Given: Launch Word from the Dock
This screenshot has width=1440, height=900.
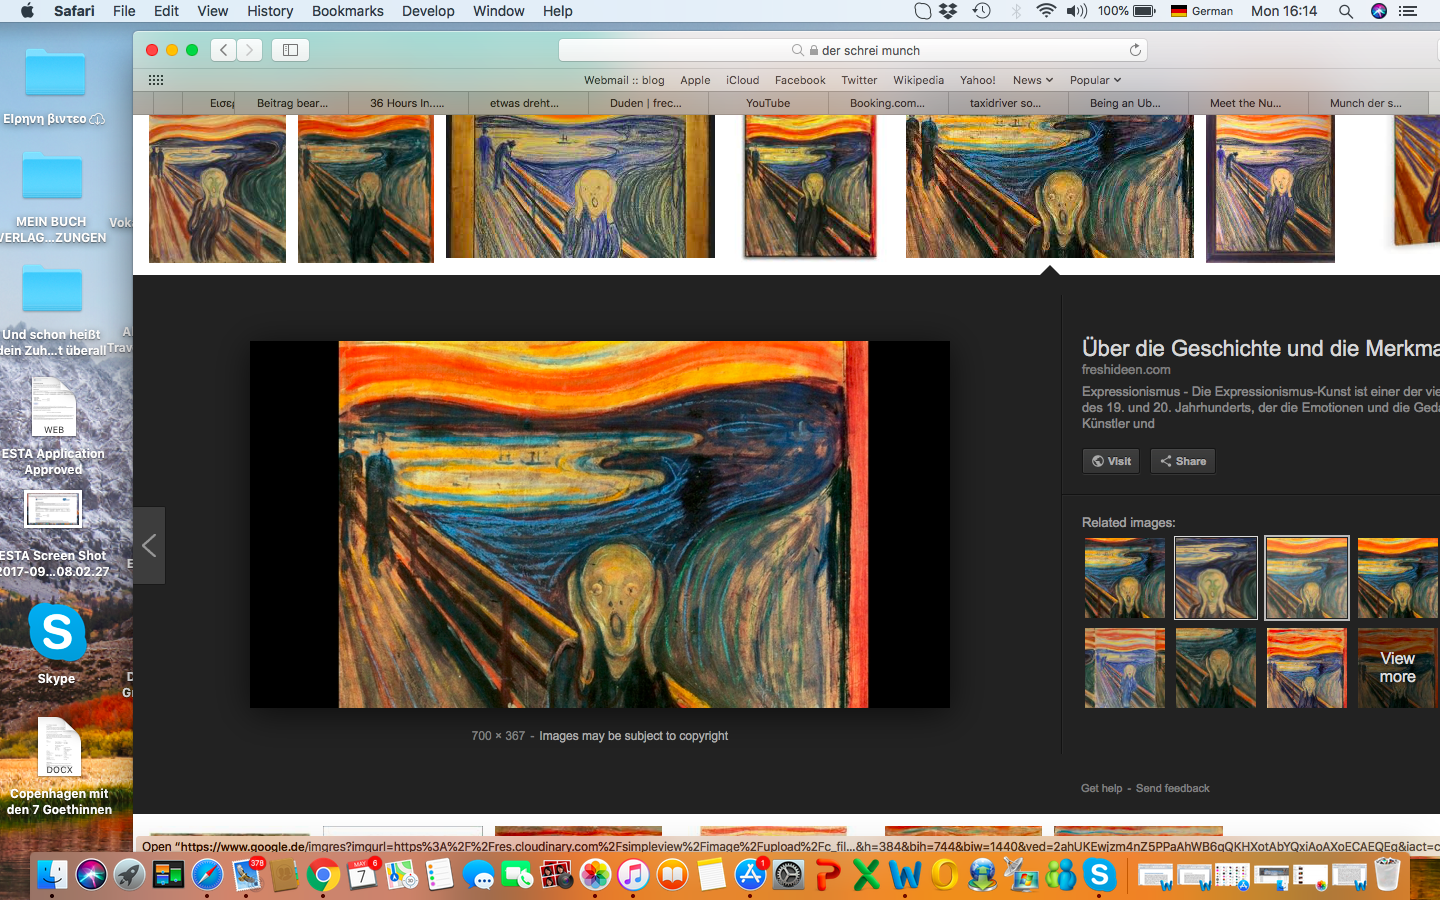Looking at the screenshot, I should (x=905, y=875).
